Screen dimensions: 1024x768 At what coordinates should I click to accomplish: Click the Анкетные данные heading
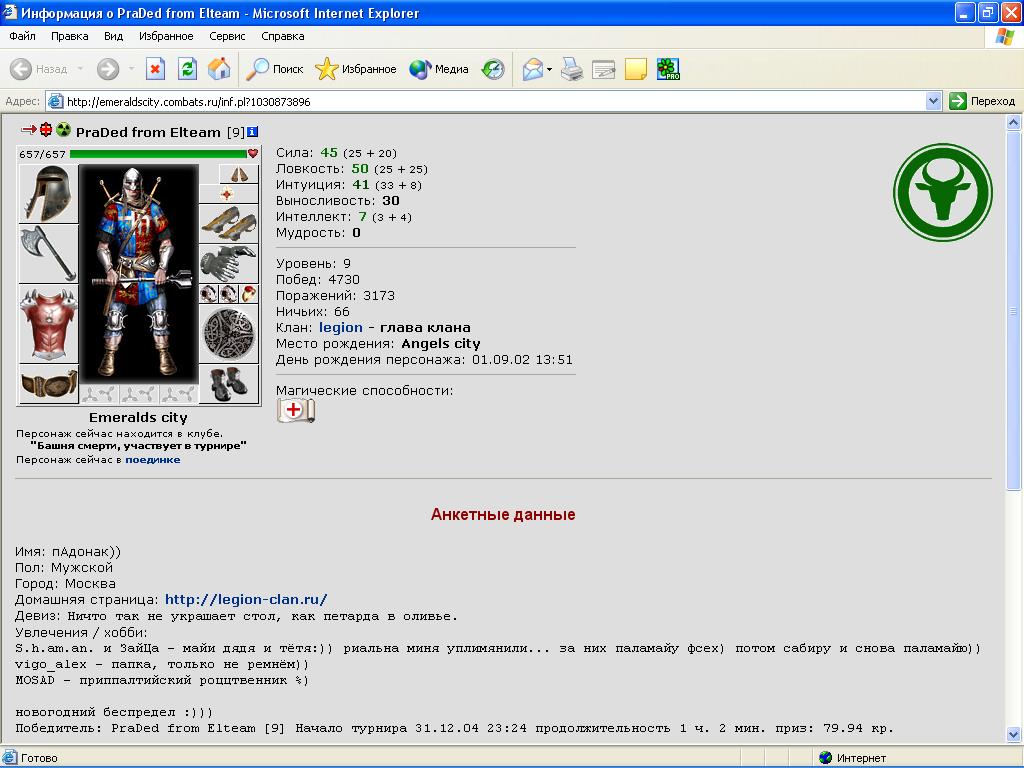point(503,515)
